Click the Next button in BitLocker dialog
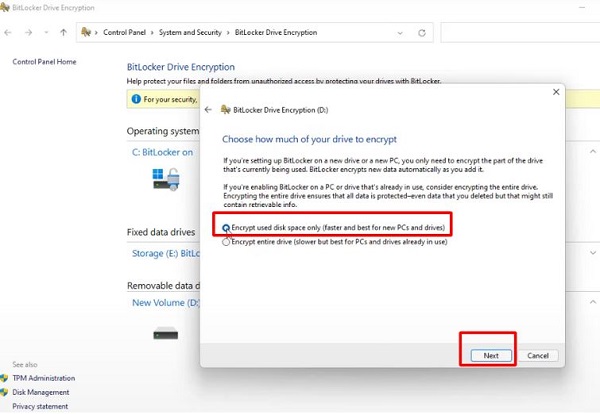 coord(491,355)
